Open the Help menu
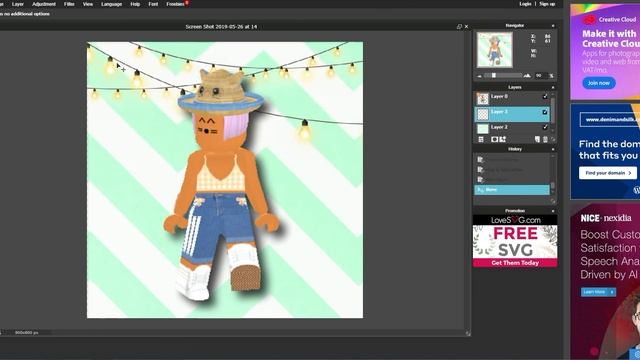Image resolution: width=640 pixels, height=360 pixels. coord(135,4)
